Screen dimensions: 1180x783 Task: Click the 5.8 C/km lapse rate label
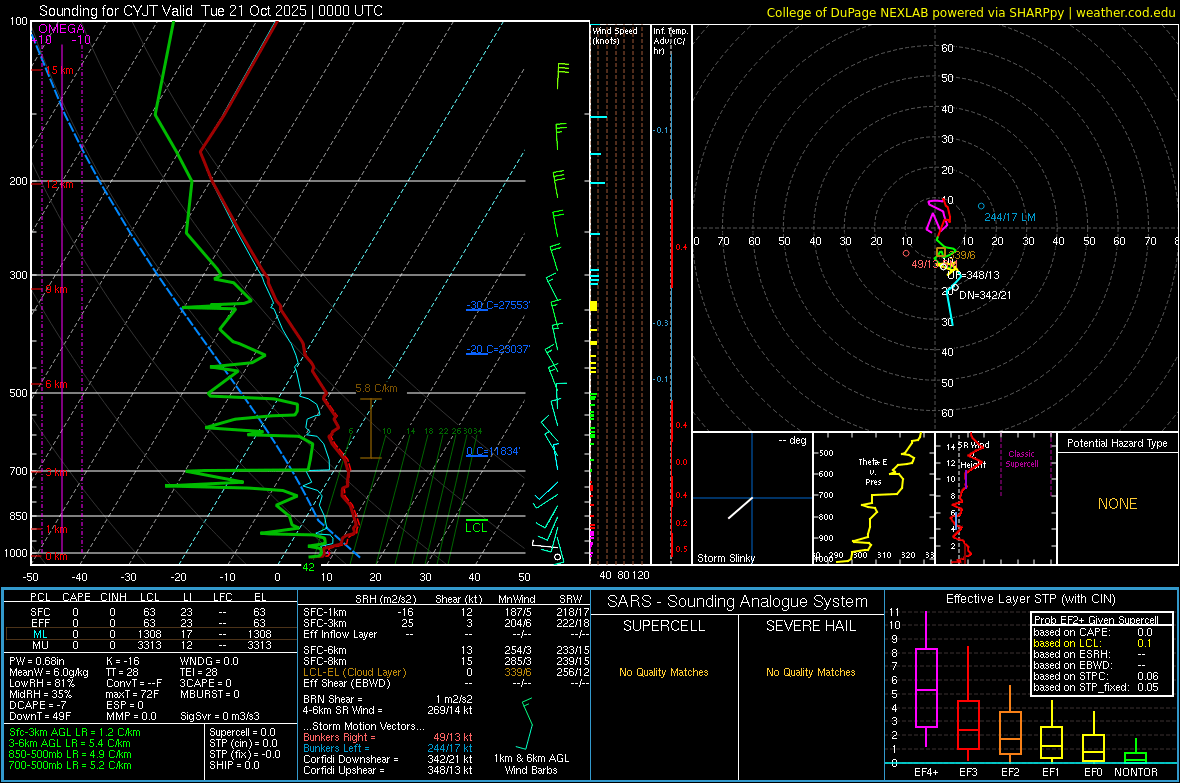point(376,388)
